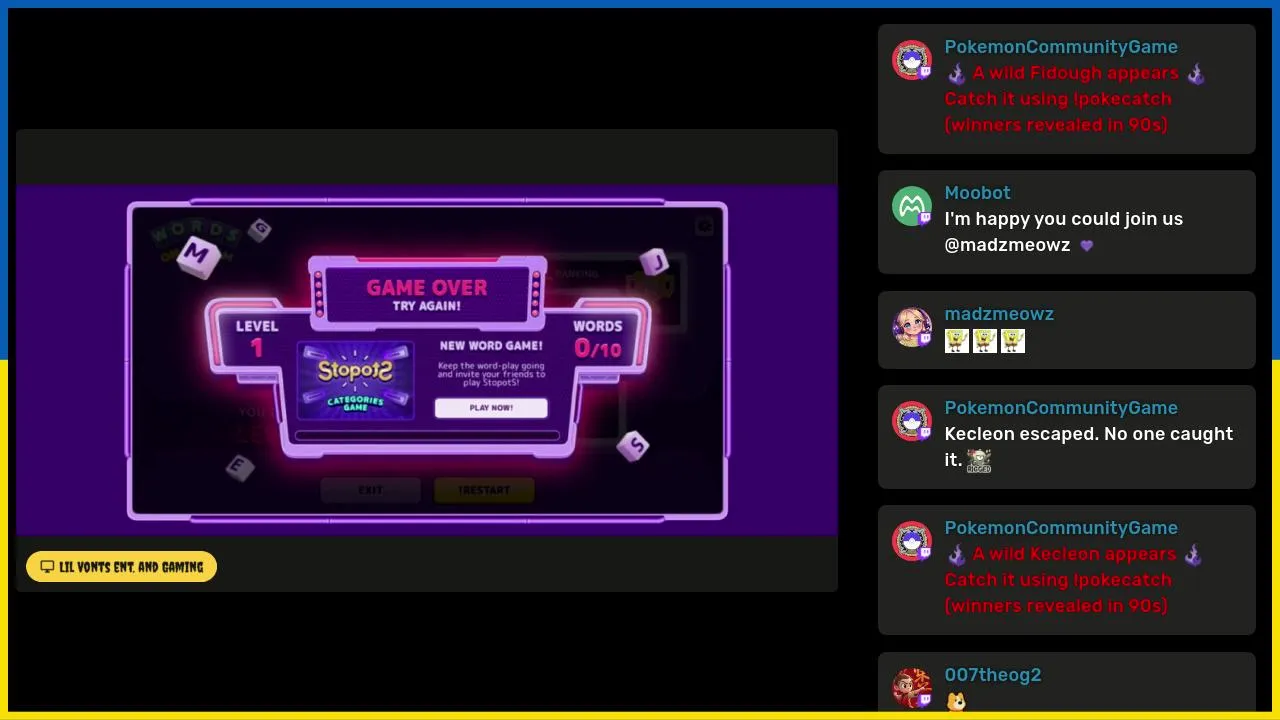This screenshot has width=1280, height=720.
Task: Click the PokemonCommunityGame username above Fidough message
Action: pos(1061,47)
